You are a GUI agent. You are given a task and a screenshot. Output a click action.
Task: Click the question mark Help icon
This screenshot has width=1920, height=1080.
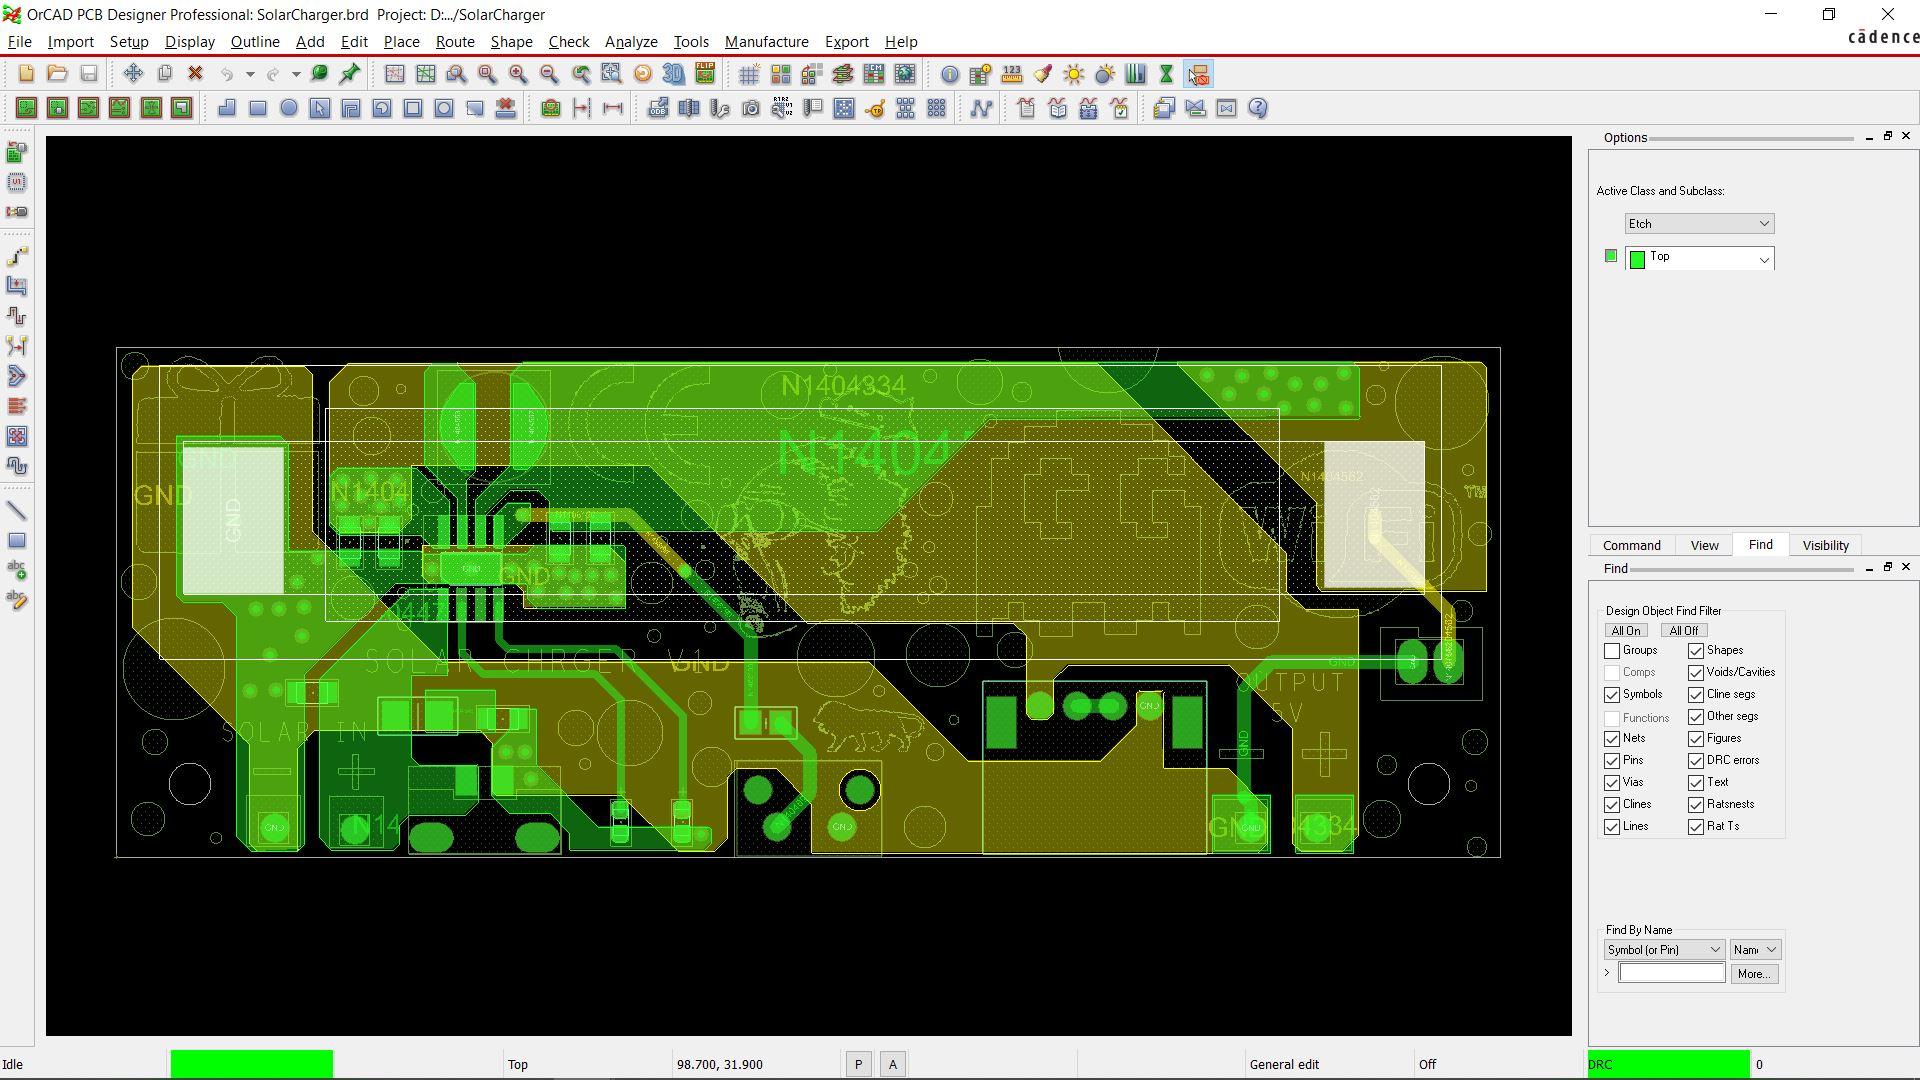[1258, 108]
